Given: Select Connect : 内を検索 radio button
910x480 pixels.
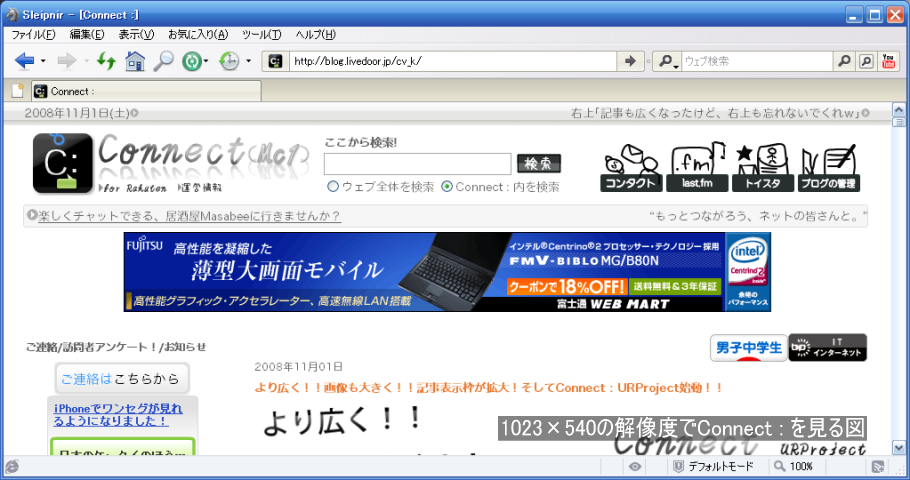Looking at the screenshot, I should [447, 187].
